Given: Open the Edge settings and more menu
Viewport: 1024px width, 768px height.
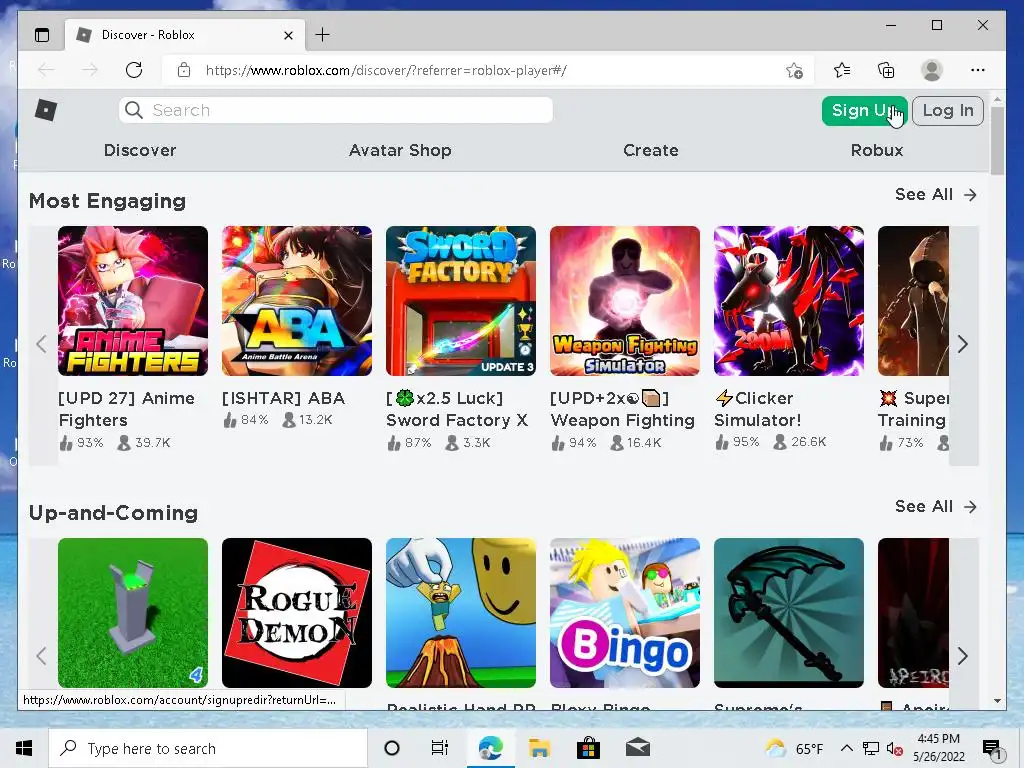Looking at the screenshot, I should point(978,70).
